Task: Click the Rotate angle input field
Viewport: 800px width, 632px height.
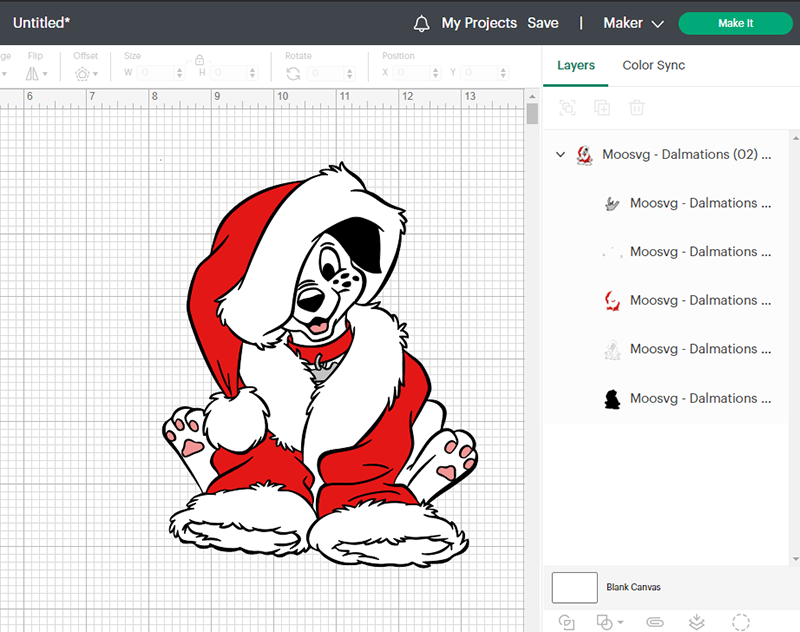Action: (326, 73)
